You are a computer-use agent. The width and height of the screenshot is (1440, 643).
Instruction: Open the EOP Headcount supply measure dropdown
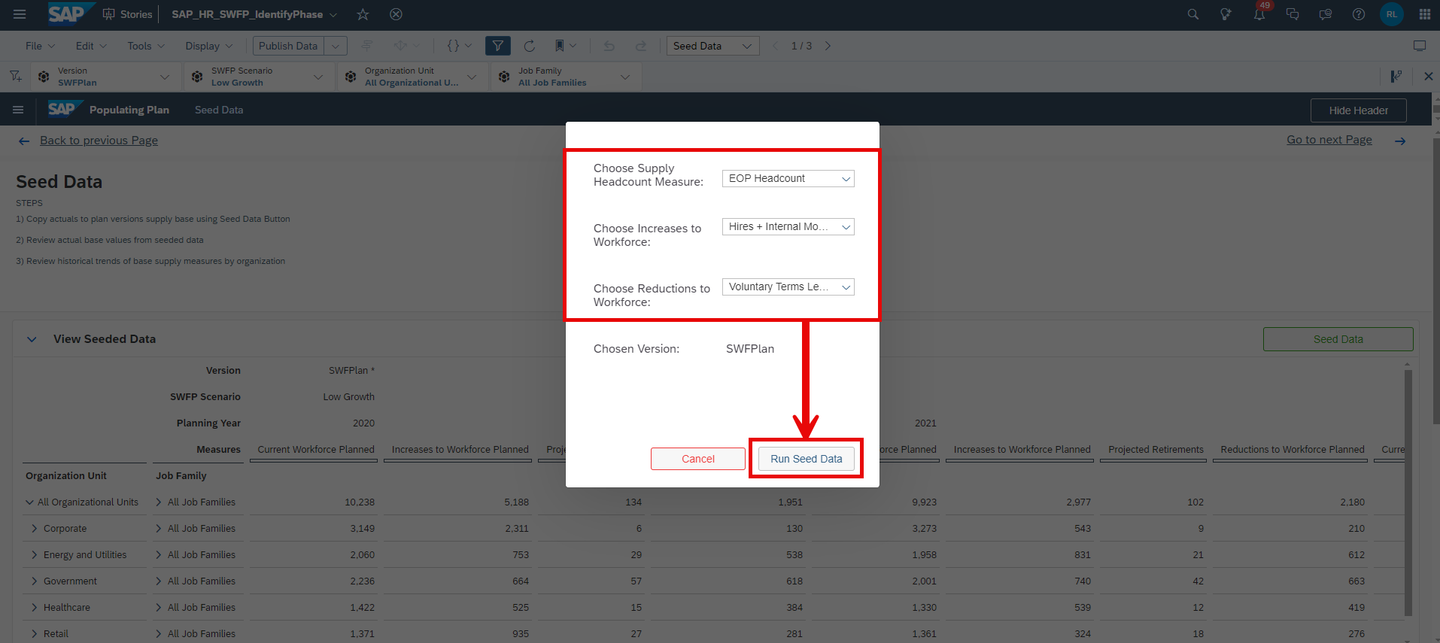[788, 178]
